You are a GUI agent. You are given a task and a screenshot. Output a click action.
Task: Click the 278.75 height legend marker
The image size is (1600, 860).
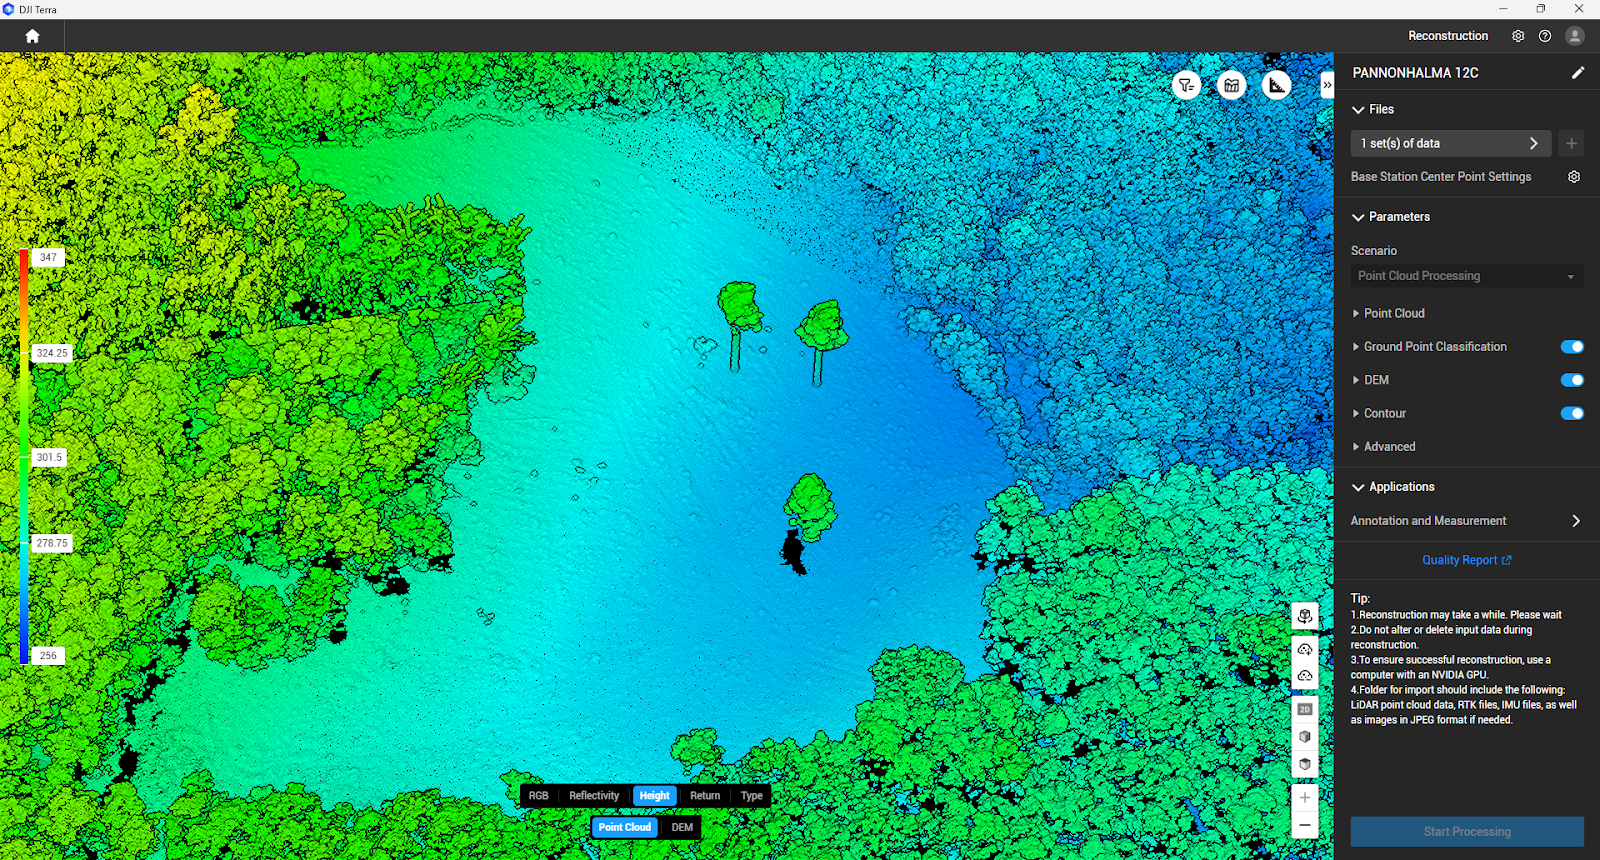52,543
